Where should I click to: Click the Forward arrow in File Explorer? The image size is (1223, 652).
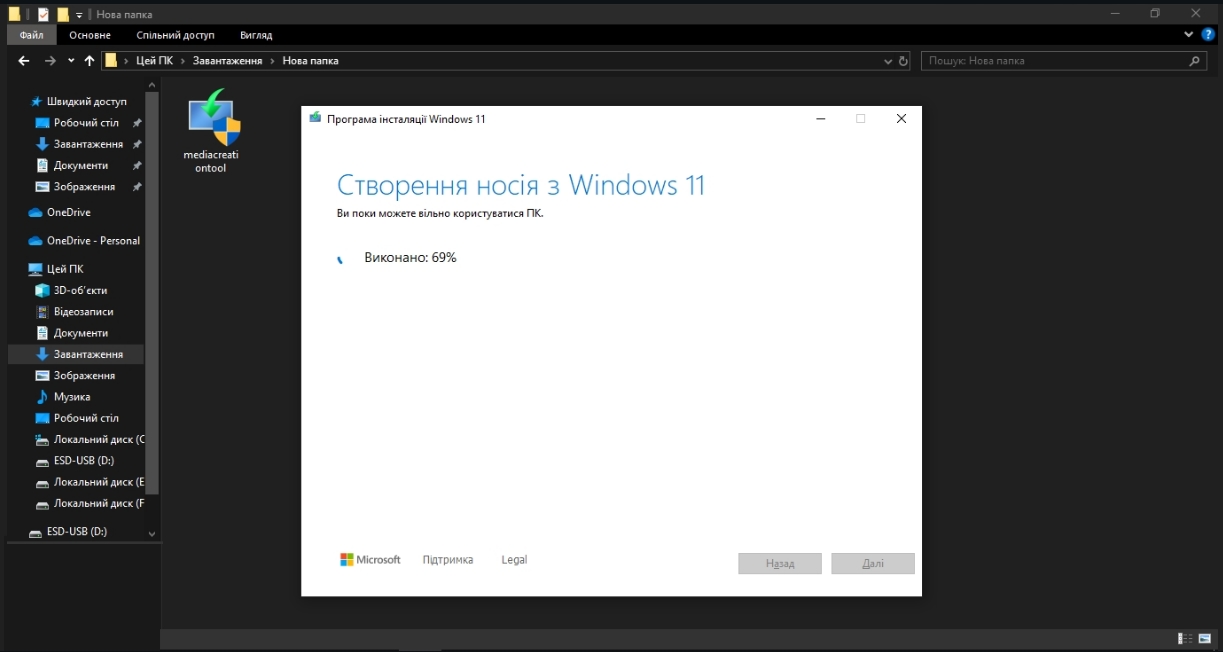click(50, 61)
